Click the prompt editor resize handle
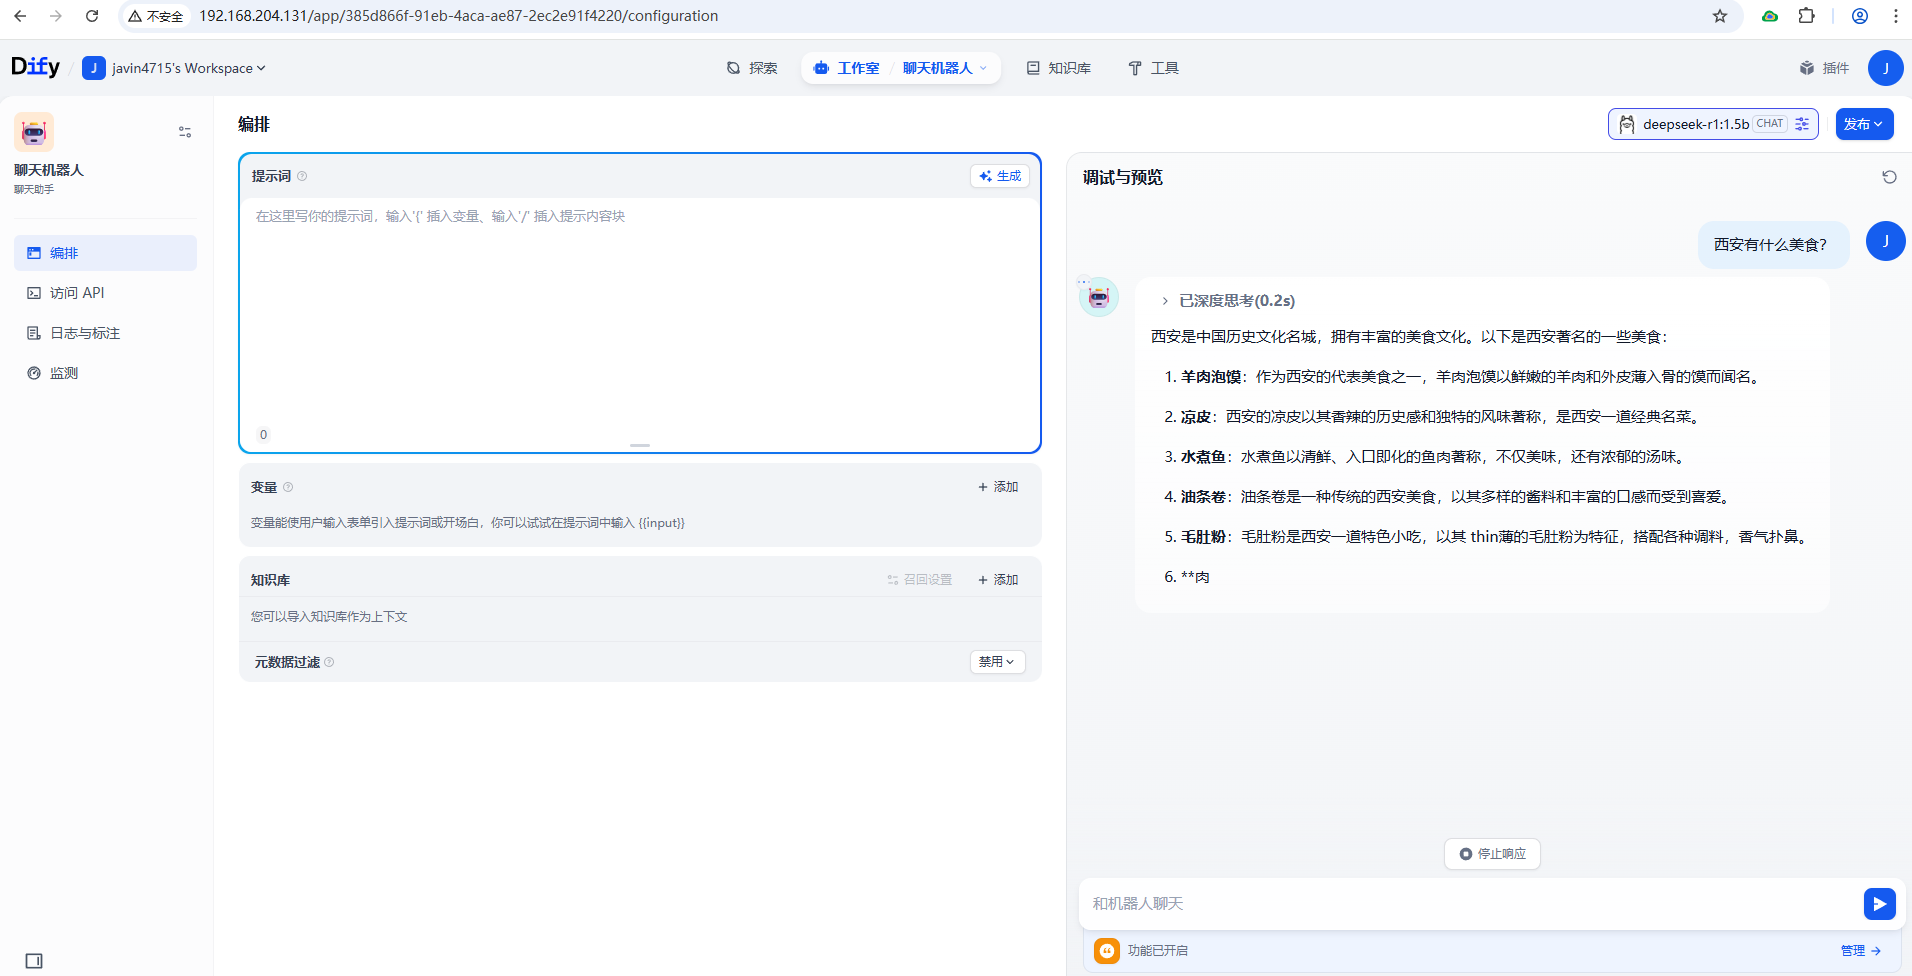The image size is (1912, 976). 640,445
